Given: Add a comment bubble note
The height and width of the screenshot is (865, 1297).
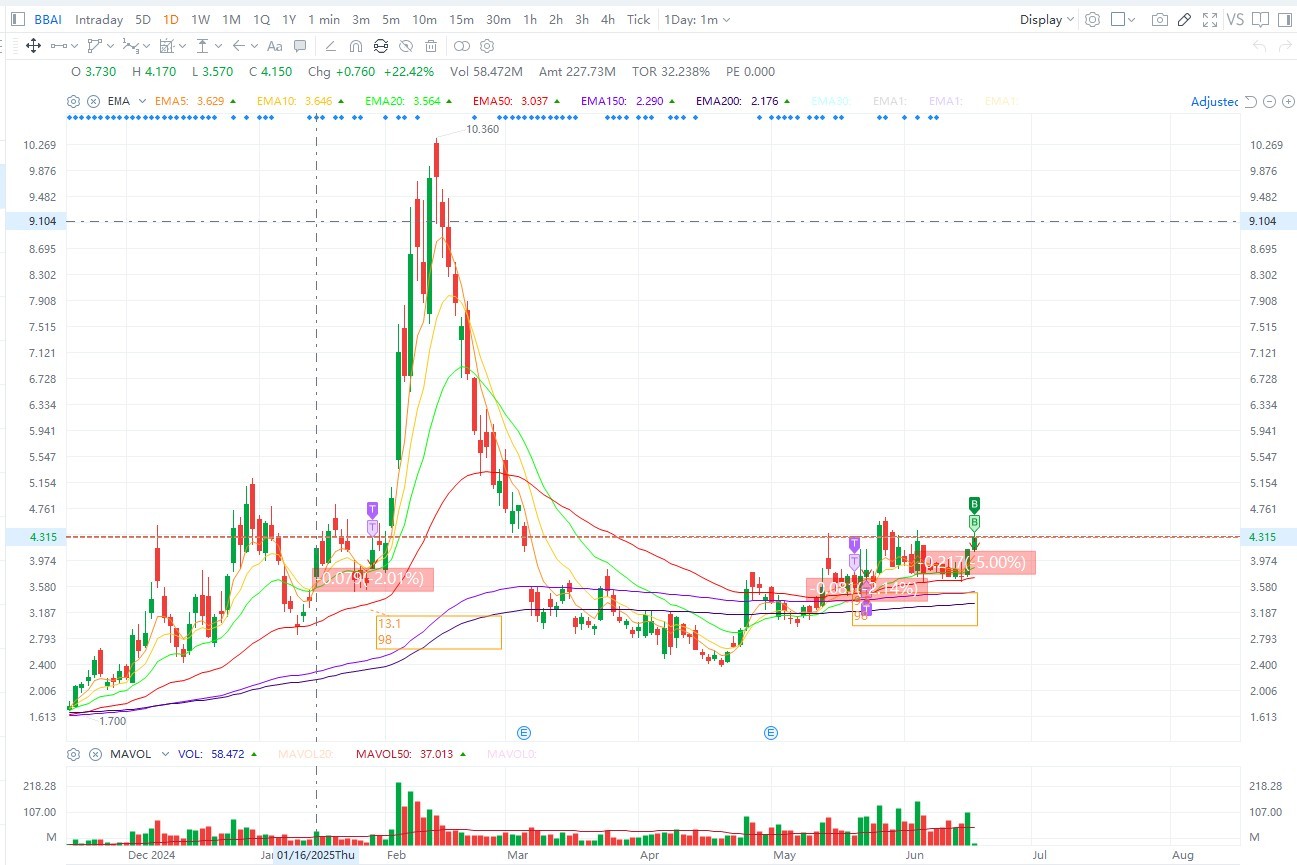Looking at the screenshot, I should point(300,46).
